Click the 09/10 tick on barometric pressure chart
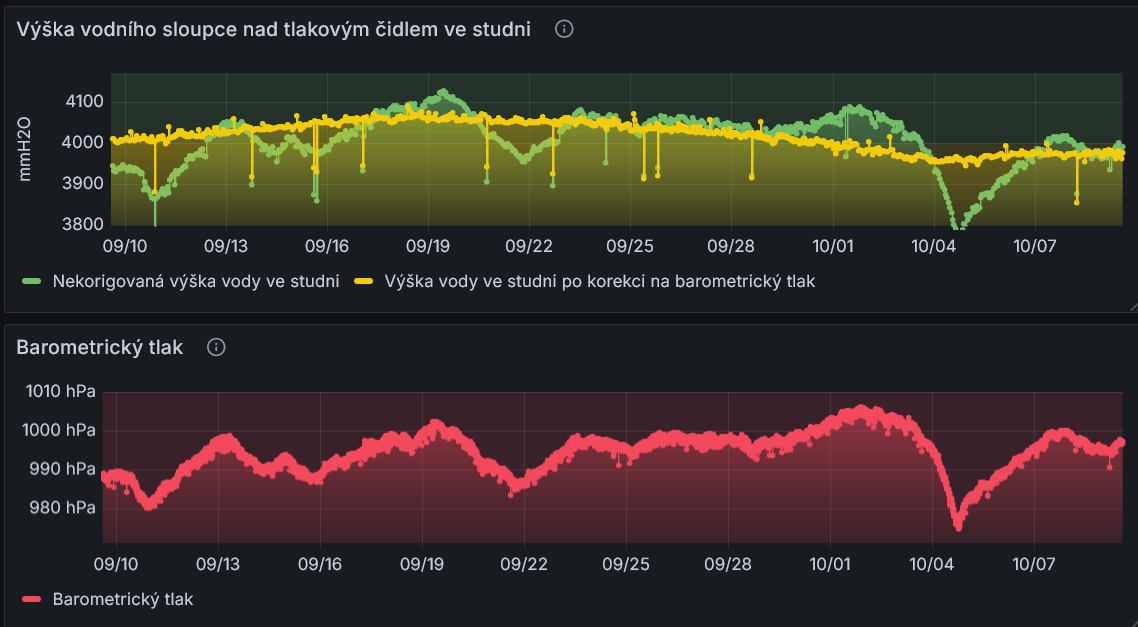This screenshot has width=1138, height=627. pyautogui.click(x=117, y=564)
